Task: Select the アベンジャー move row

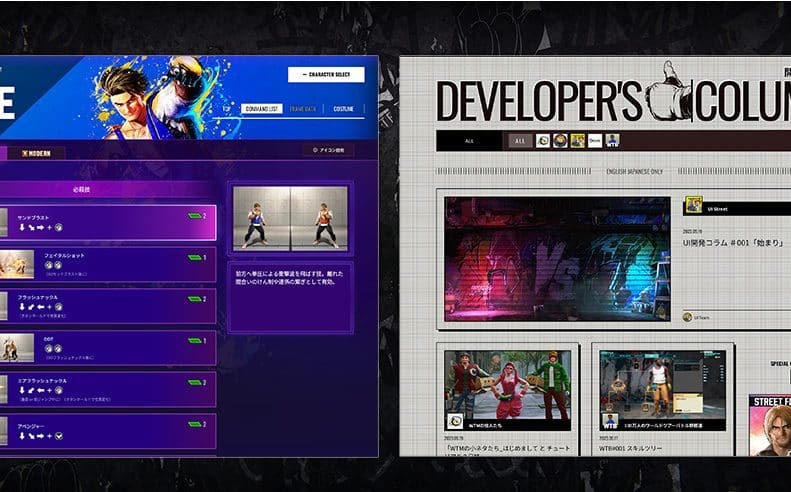Action: (x=108, y=431)
